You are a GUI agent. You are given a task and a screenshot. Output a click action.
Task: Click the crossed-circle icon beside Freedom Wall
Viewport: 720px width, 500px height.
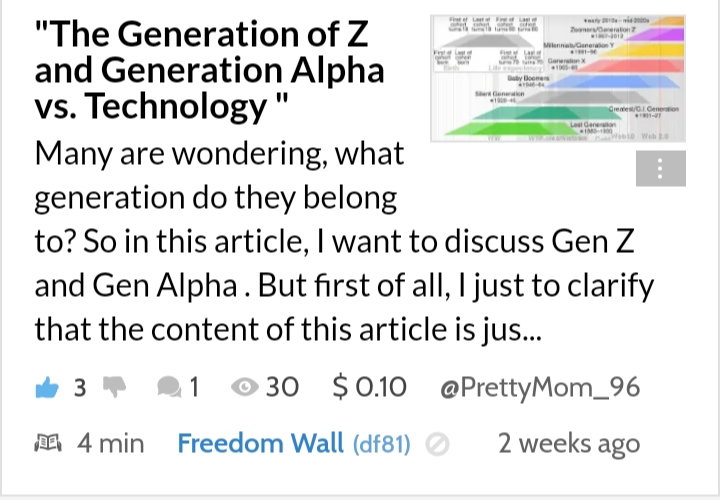437,444
